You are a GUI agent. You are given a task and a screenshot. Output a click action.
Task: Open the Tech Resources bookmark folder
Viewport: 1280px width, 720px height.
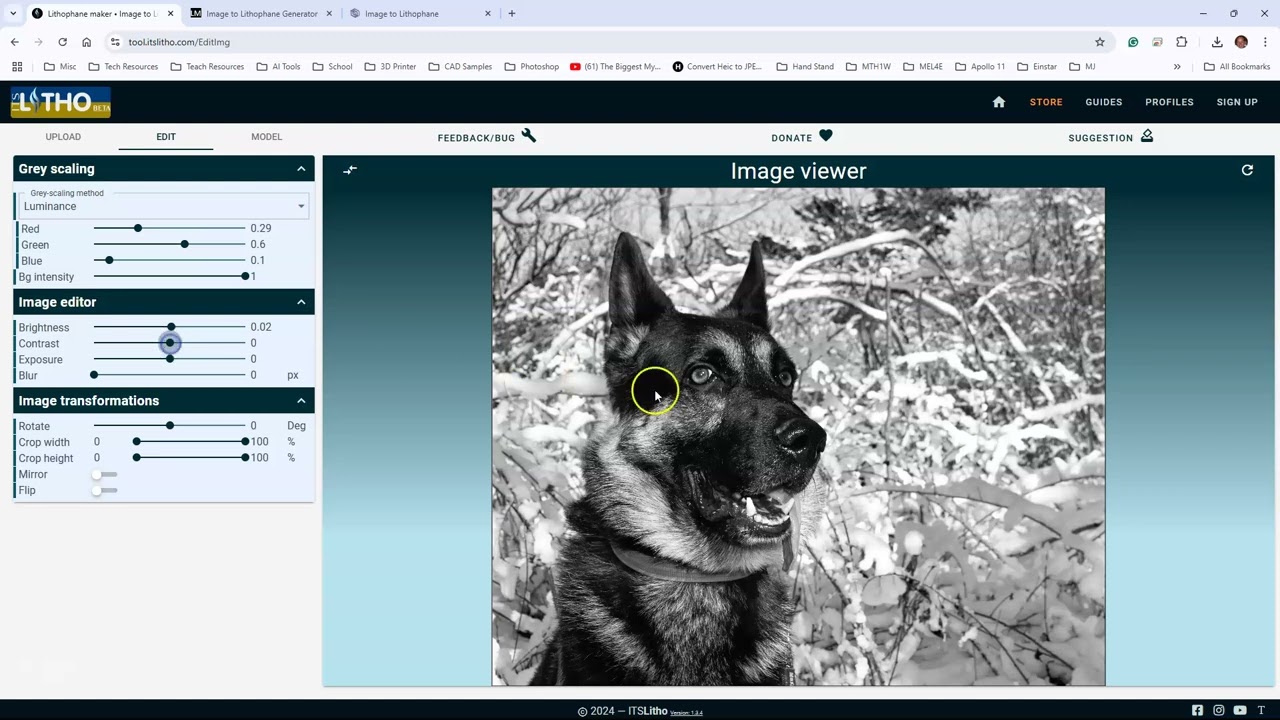point(123,67)
